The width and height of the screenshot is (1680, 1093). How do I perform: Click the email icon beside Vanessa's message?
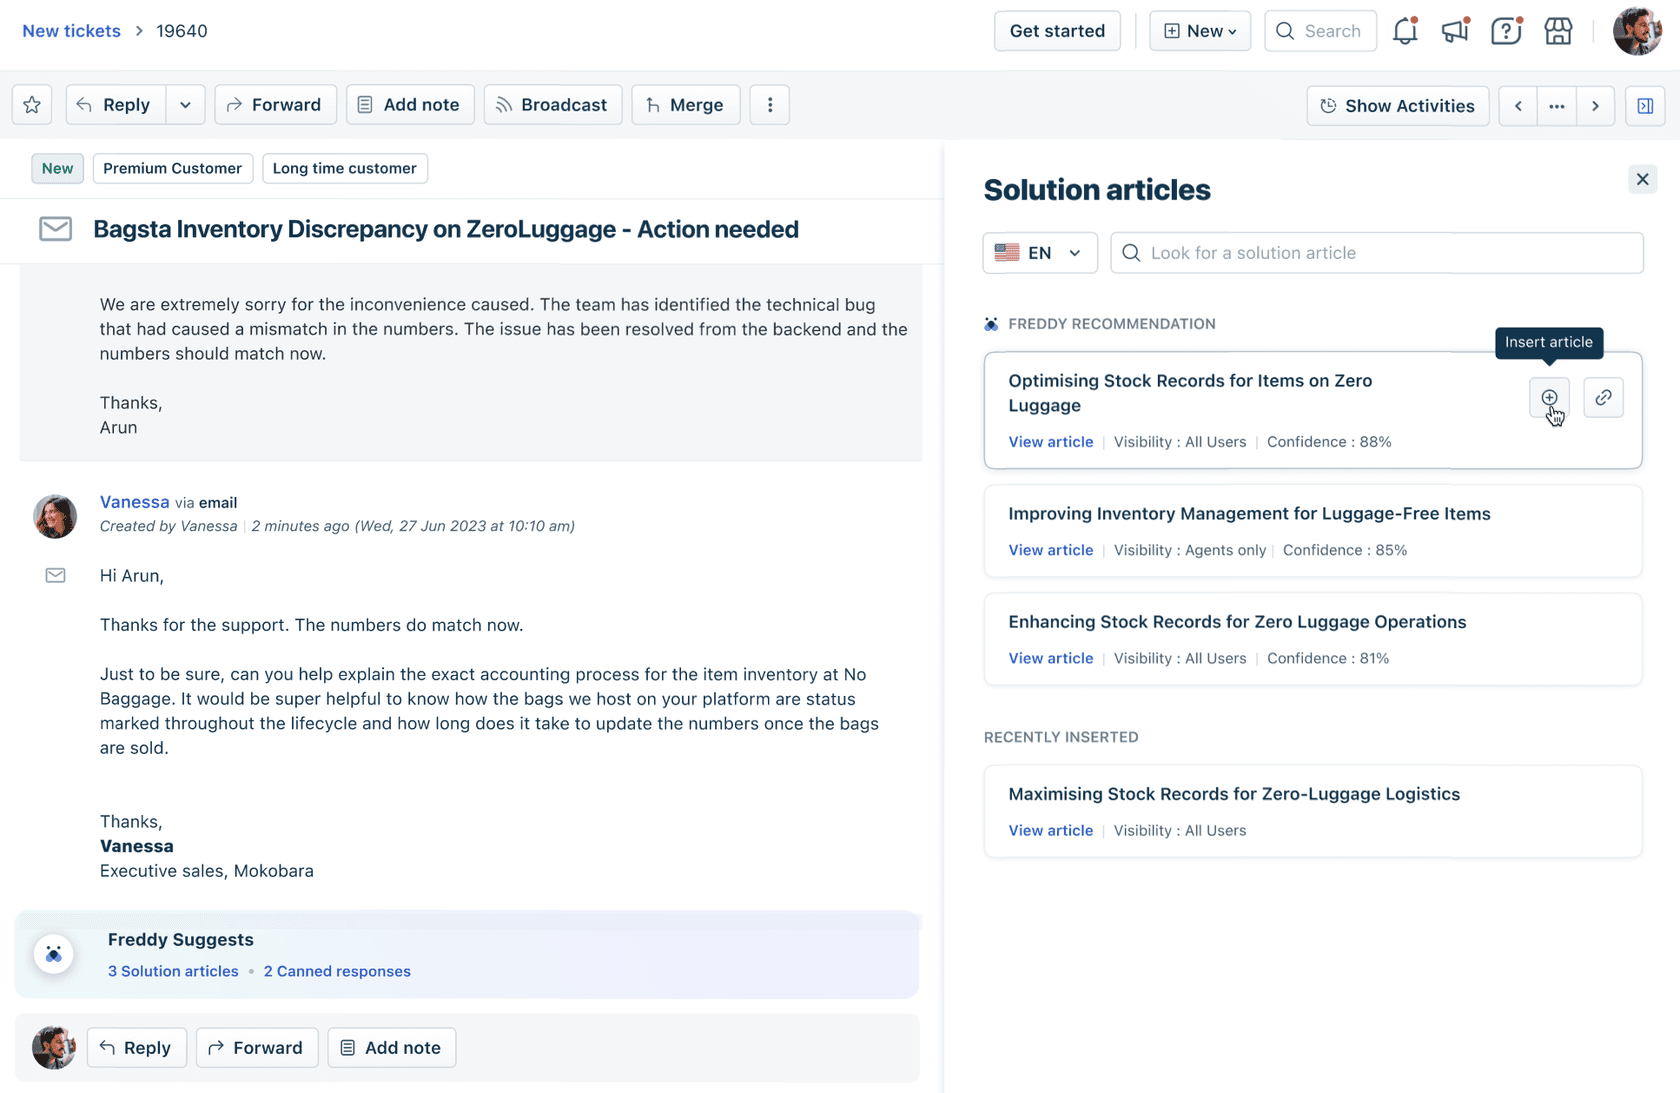tap(55, 575)
